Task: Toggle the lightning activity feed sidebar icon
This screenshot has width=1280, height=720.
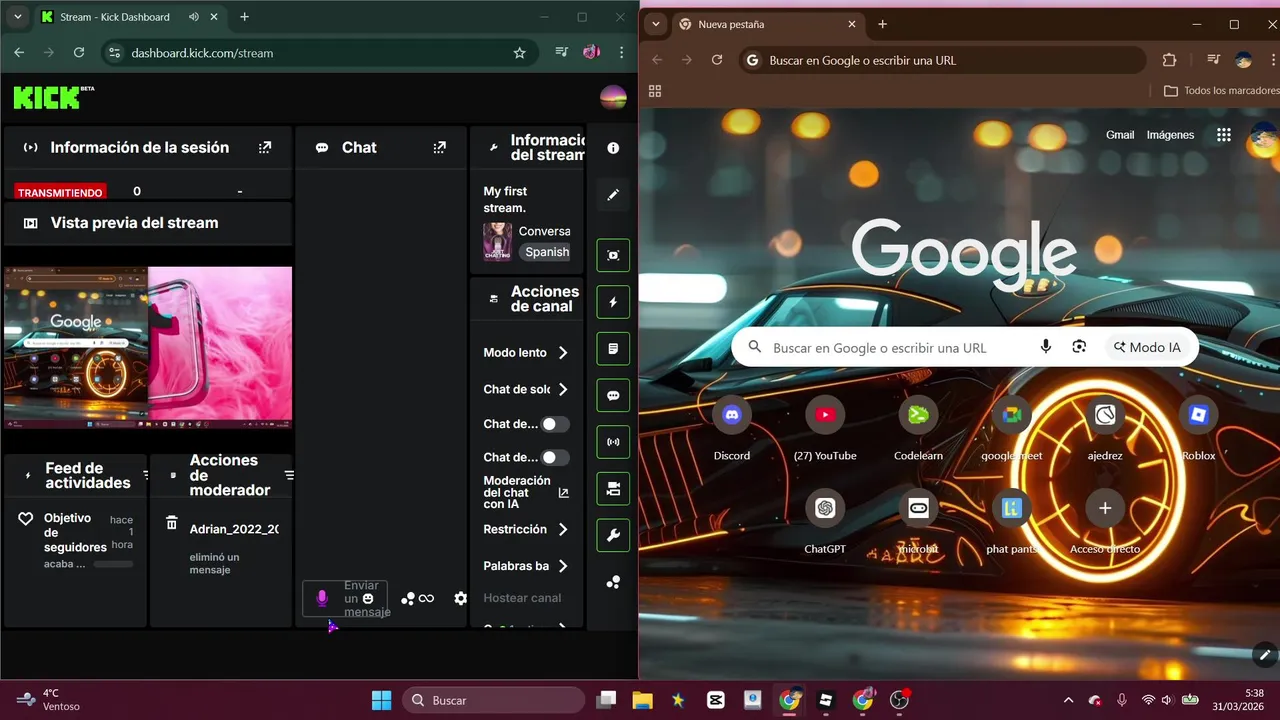Action: coord(613,302)
